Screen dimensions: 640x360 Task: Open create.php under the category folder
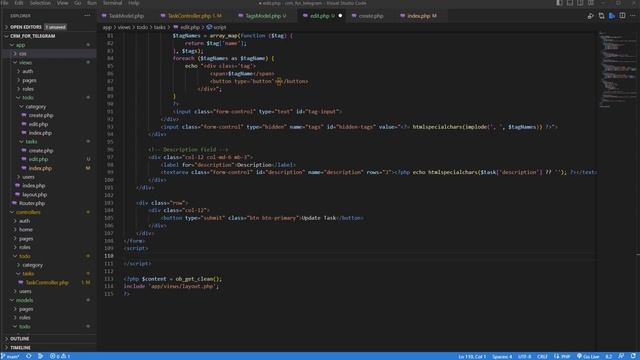point(41,116)
